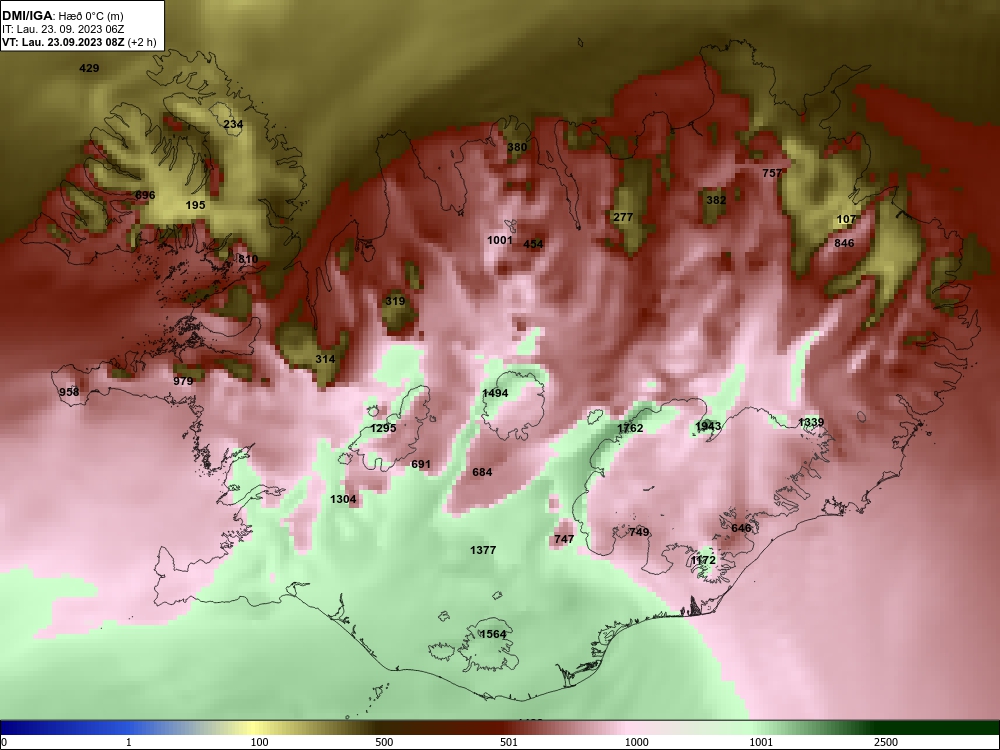The width and height of the screenshot is (1000, 750).
Task: Click the 234 height label
Action: (233, 124)
